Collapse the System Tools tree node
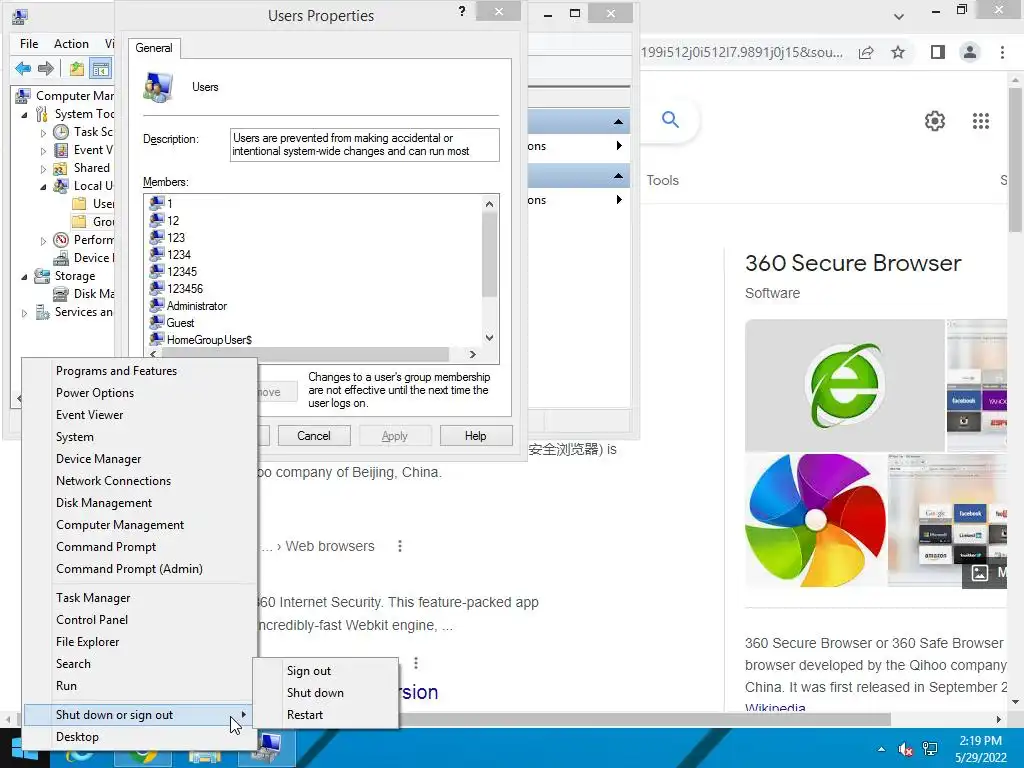The height and width of the screenshot is (768, 1024). click(24, 115)
